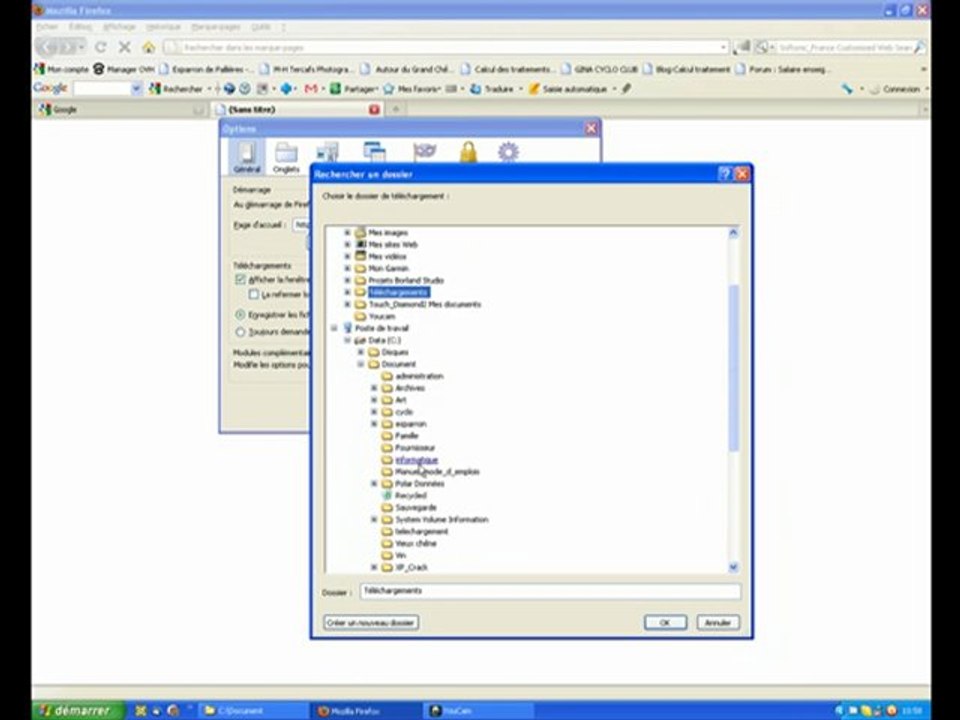Expand the Mon Garmin folder

pyautogui.click(x=347, y=268)
